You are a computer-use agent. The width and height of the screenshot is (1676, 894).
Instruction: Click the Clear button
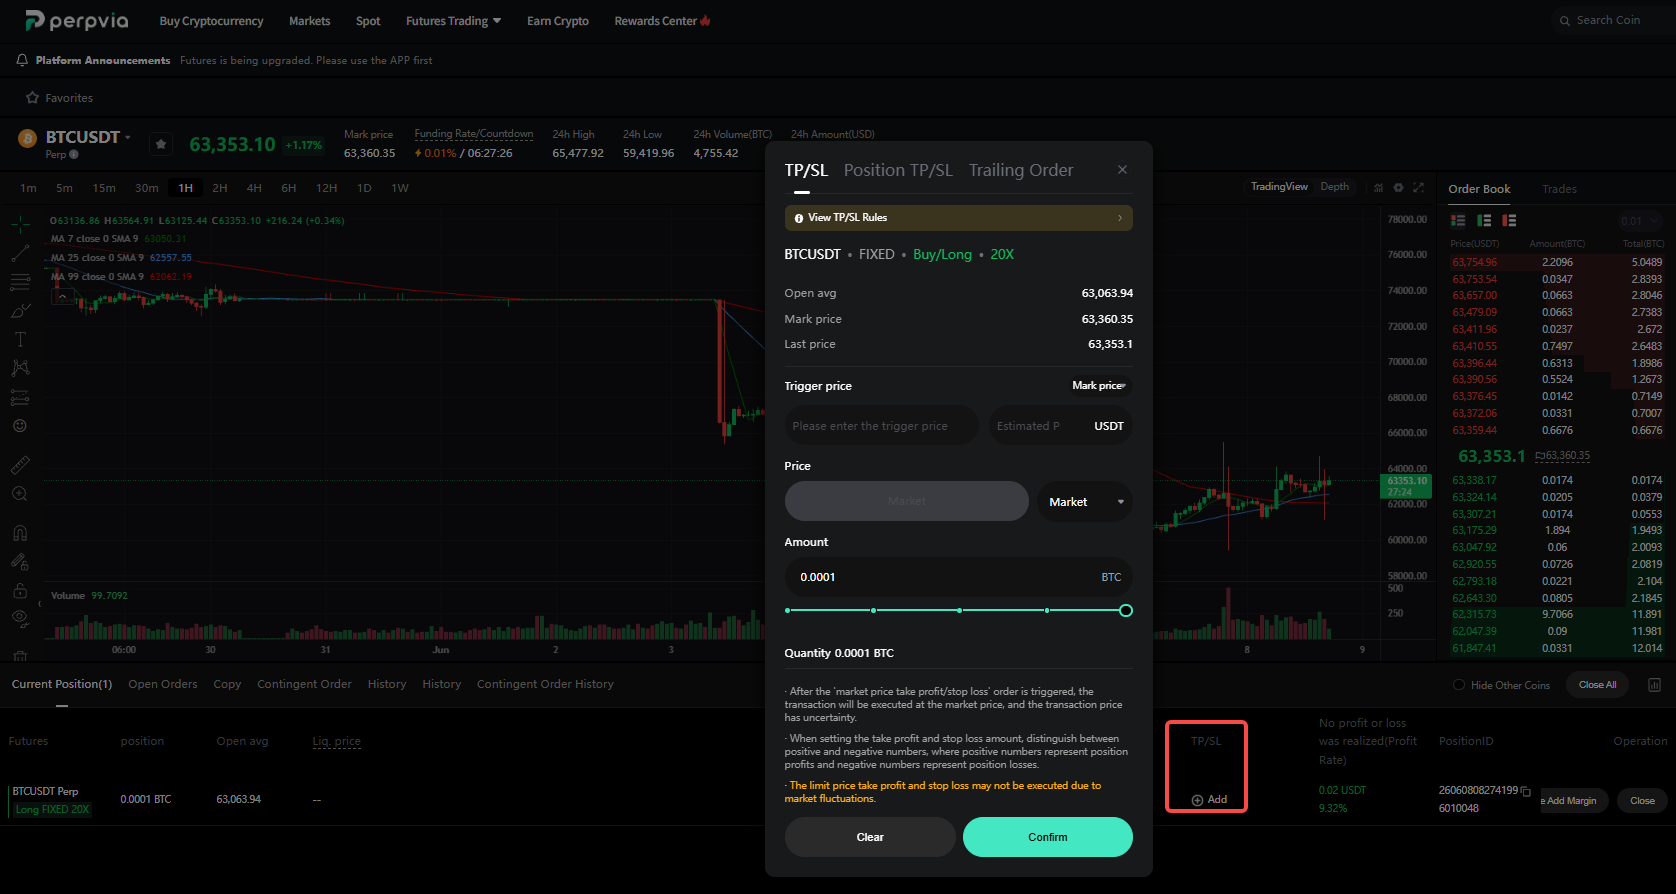coord(870,837)
